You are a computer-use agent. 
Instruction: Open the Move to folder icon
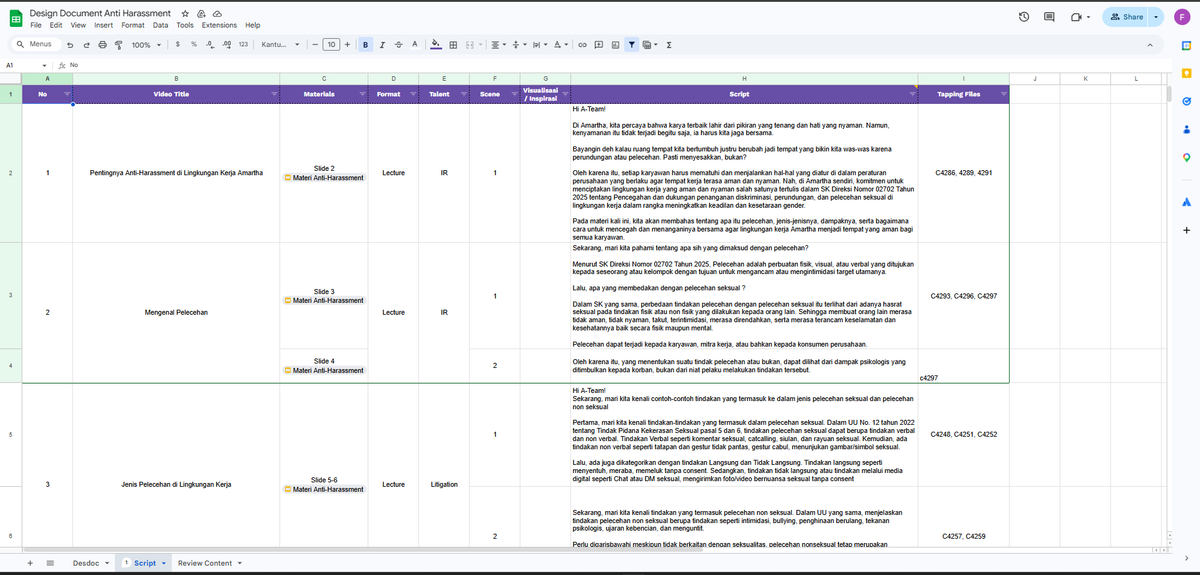201,14
